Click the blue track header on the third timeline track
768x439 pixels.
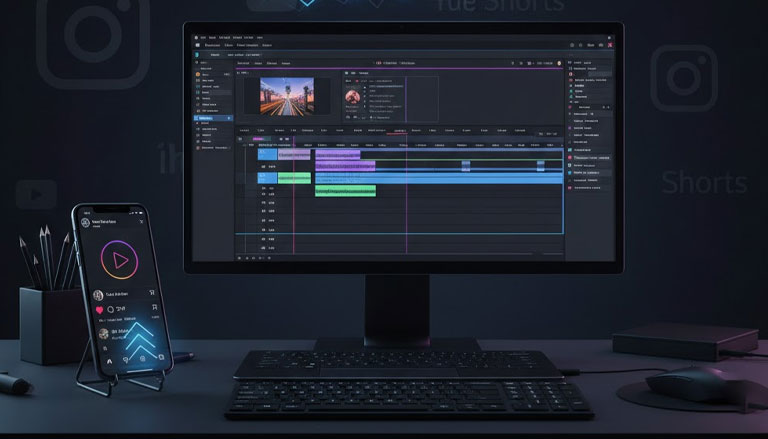tap(267, 177)
